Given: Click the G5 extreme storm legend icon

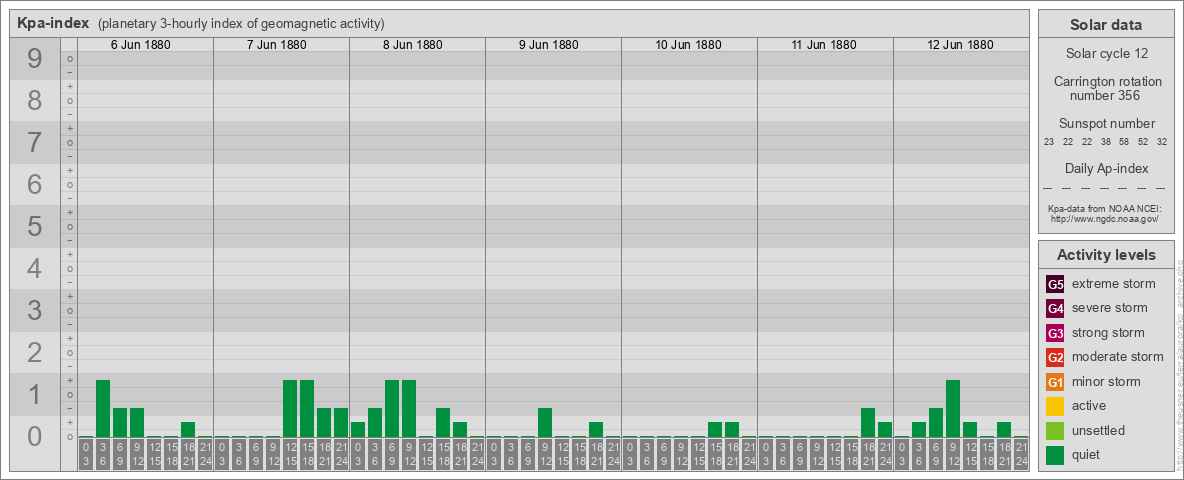Looking at the screenshot, I should 1055,285.
